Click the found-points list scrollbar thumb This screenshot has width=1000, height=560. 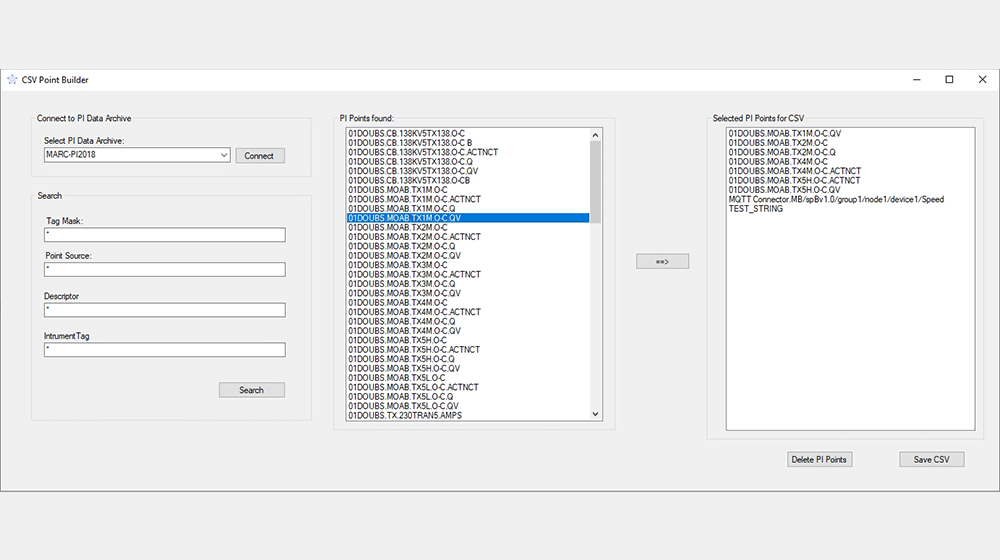595,182
